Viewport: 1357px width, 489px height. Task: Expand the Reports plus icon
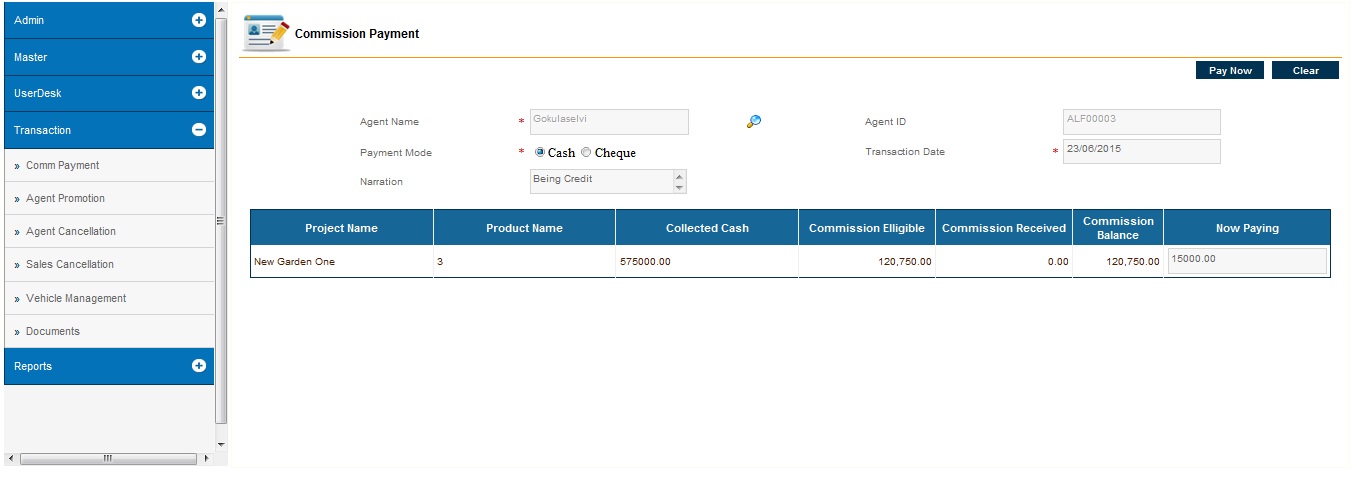(198, 366)
